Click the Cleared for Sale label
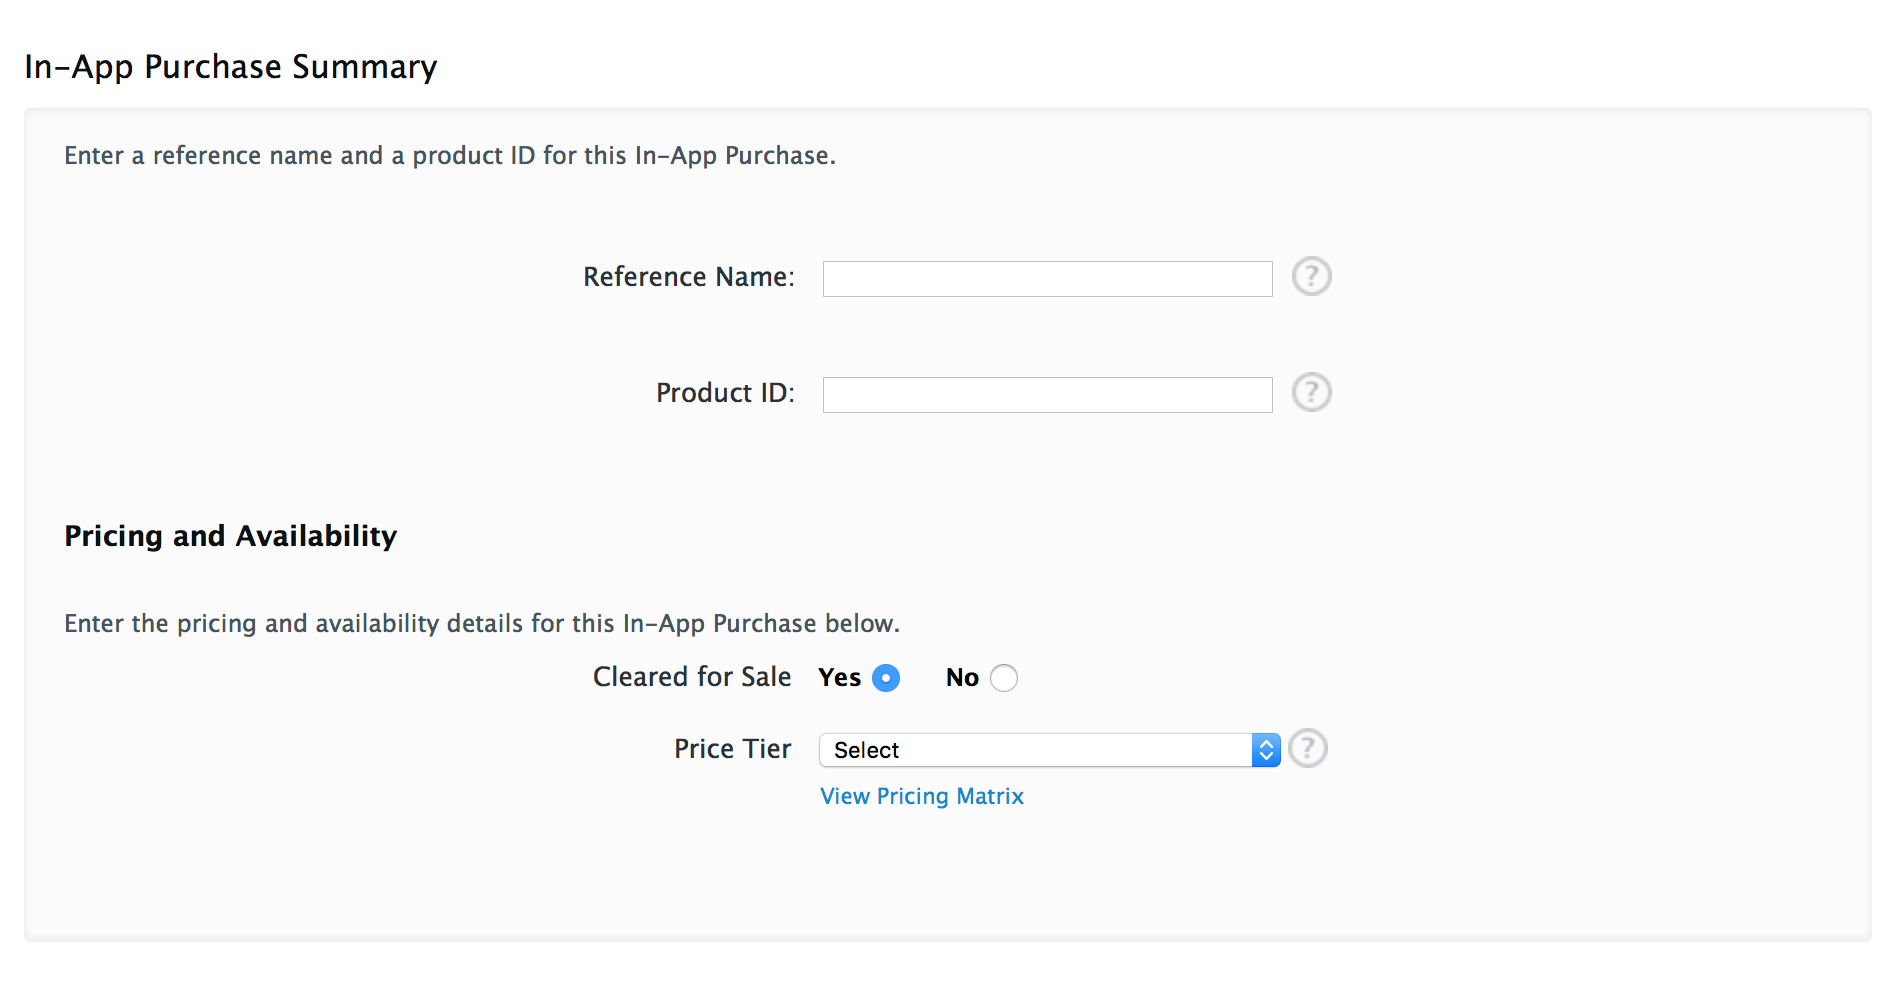This screenshot has width=1902, height=1000. pos(692,677)
